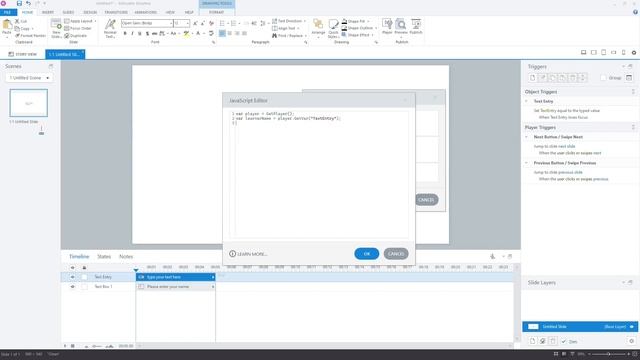Open the Notes tab next to Timeline
640x360 pixels.
pyautogui.click(x=126, y=256)
